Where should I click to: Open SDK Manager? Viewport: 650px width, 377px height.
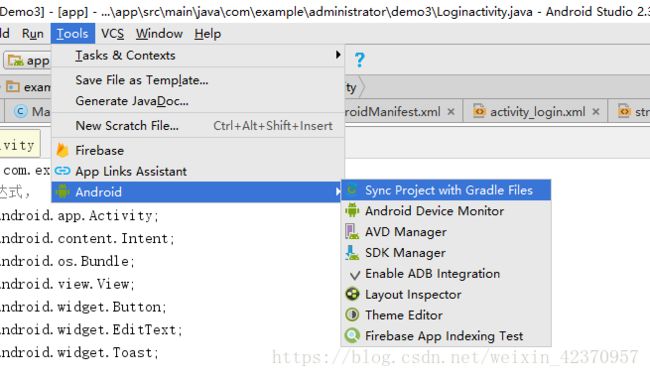(x=446, y=253)
